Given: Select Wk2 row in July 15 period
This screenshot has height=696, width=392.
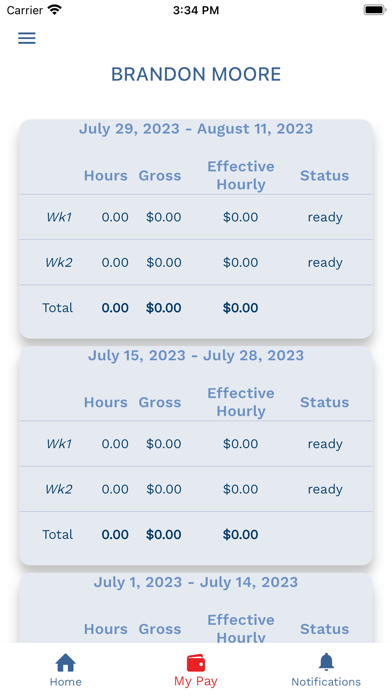Looking at the screenshot, I should [x=196, y=489].
